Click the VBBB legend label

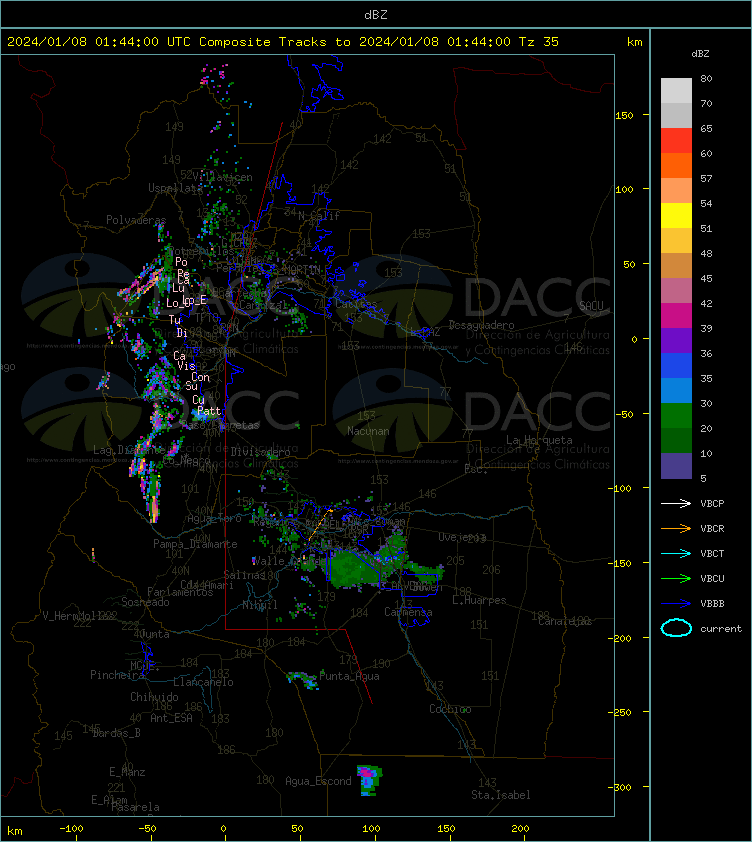click(712, 604)
